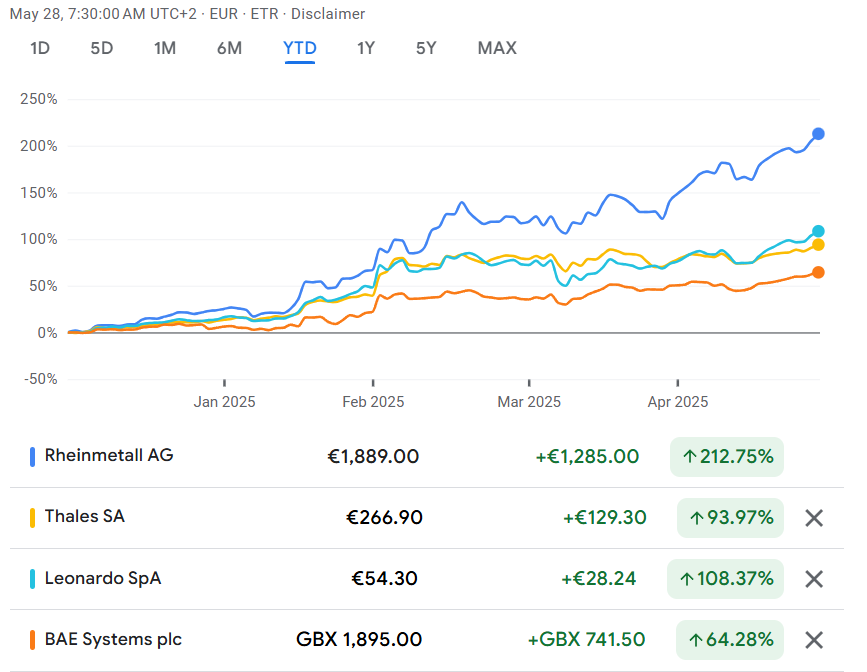Remove BAE Systems plc from comparison
This screenshot has width=867, height=672.
(x=814, y=640)
